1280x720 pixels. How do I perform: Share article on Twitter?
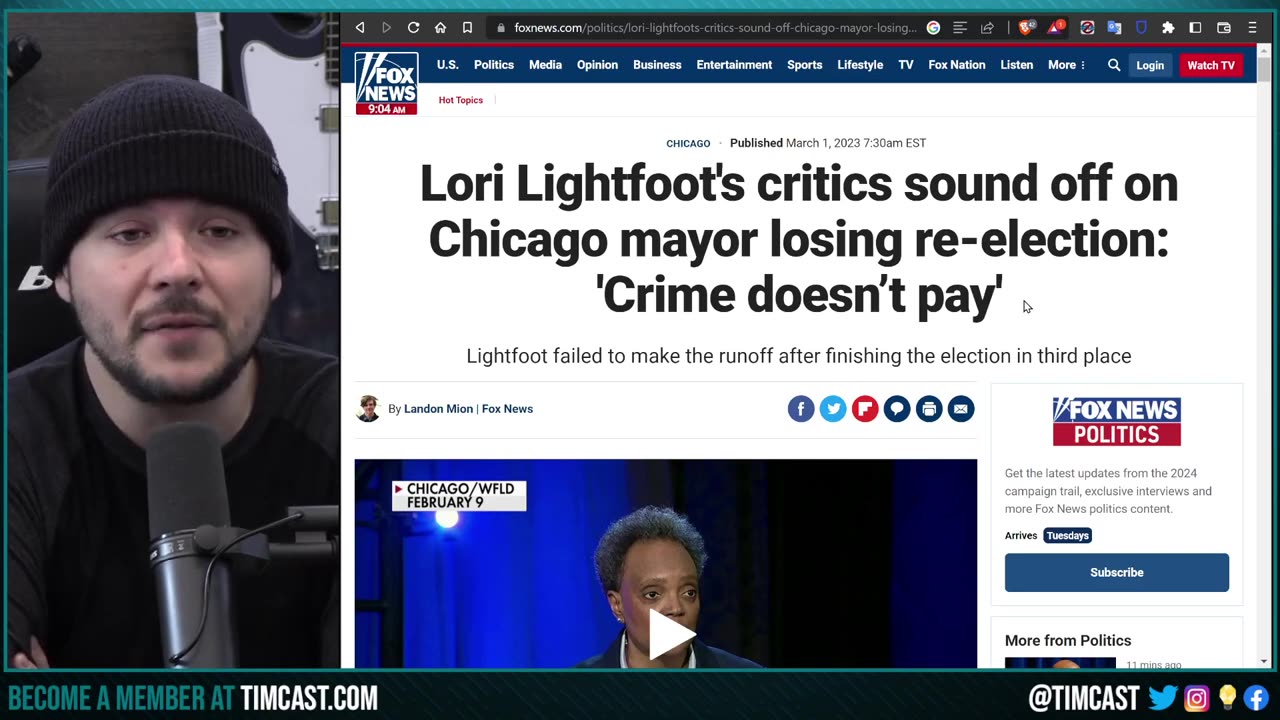pos(833,409)
